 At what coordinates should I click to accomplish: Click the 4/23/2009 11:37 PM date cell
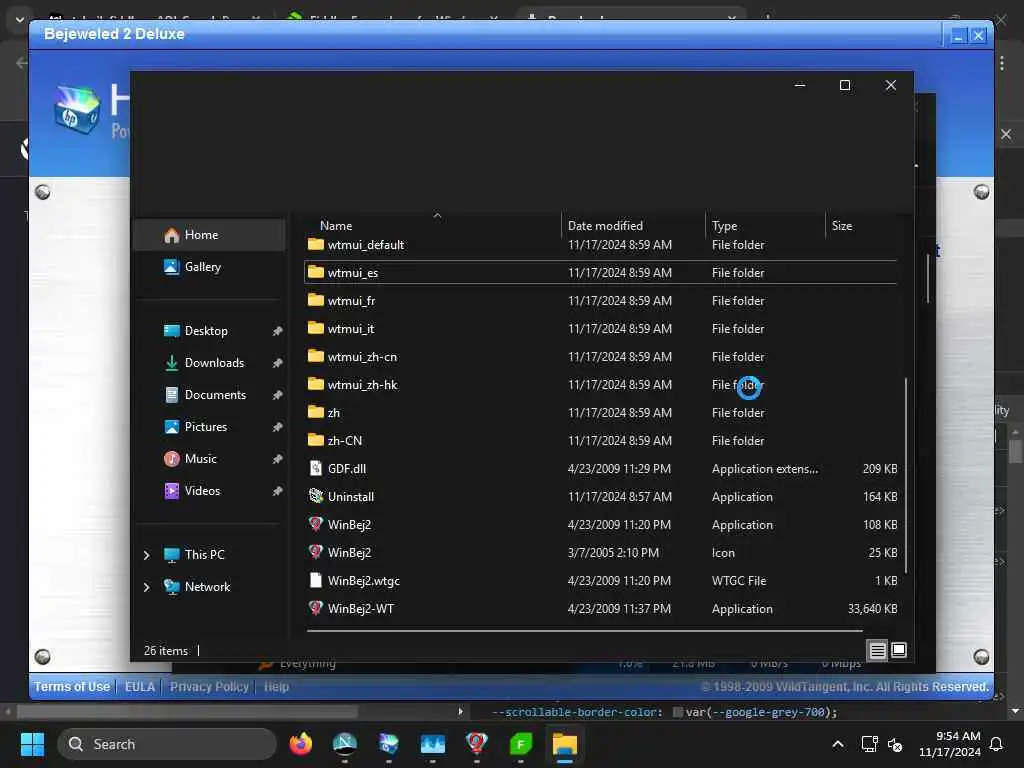[x=619, y=609]
